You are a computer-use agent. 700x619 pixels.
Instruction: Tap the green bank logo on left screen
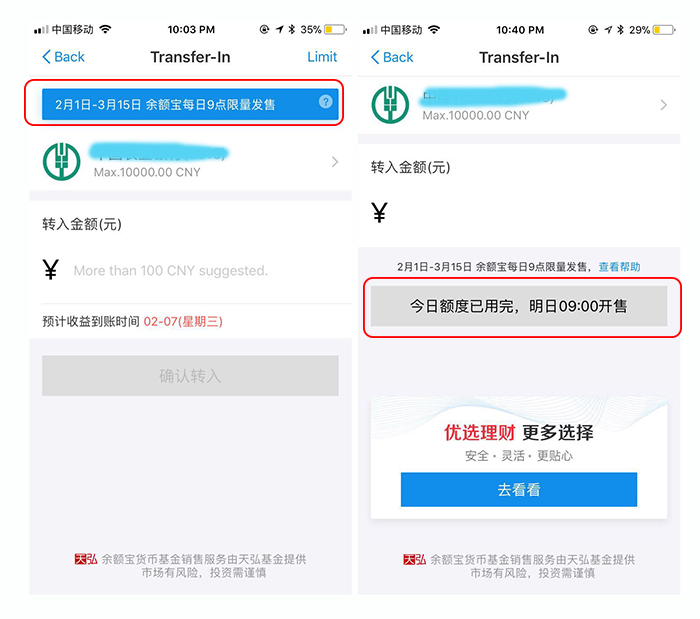tap(62, 161)
